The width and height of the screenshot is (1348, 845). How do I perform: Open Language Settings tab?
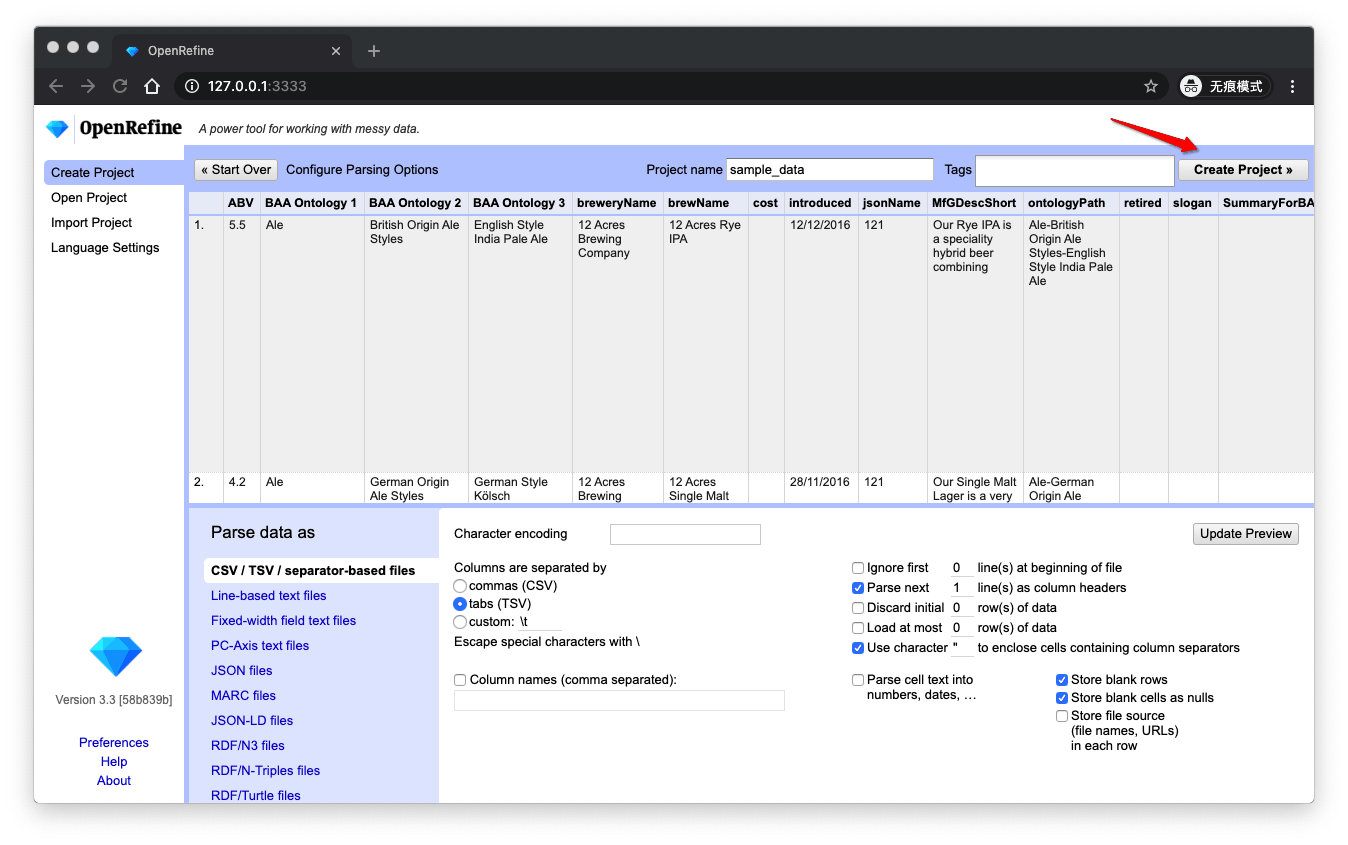tap(105, 248)
